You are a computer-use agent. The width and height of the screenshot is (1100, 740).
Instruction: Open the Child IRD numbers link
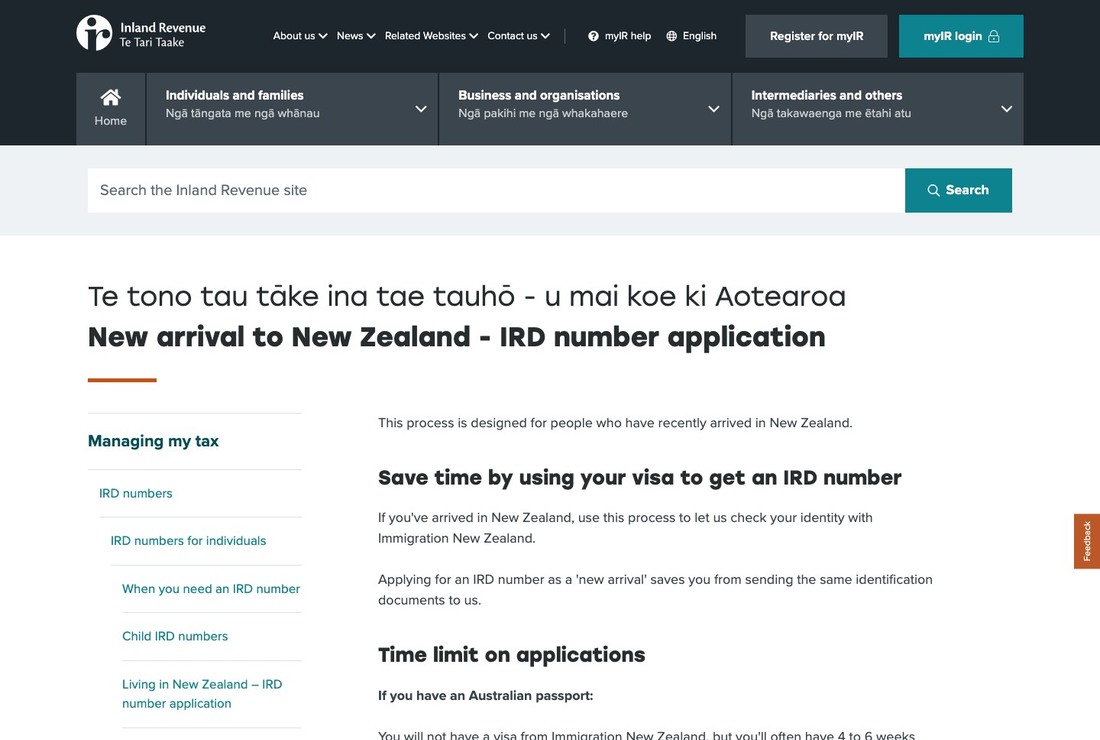[x=175, y=636]
